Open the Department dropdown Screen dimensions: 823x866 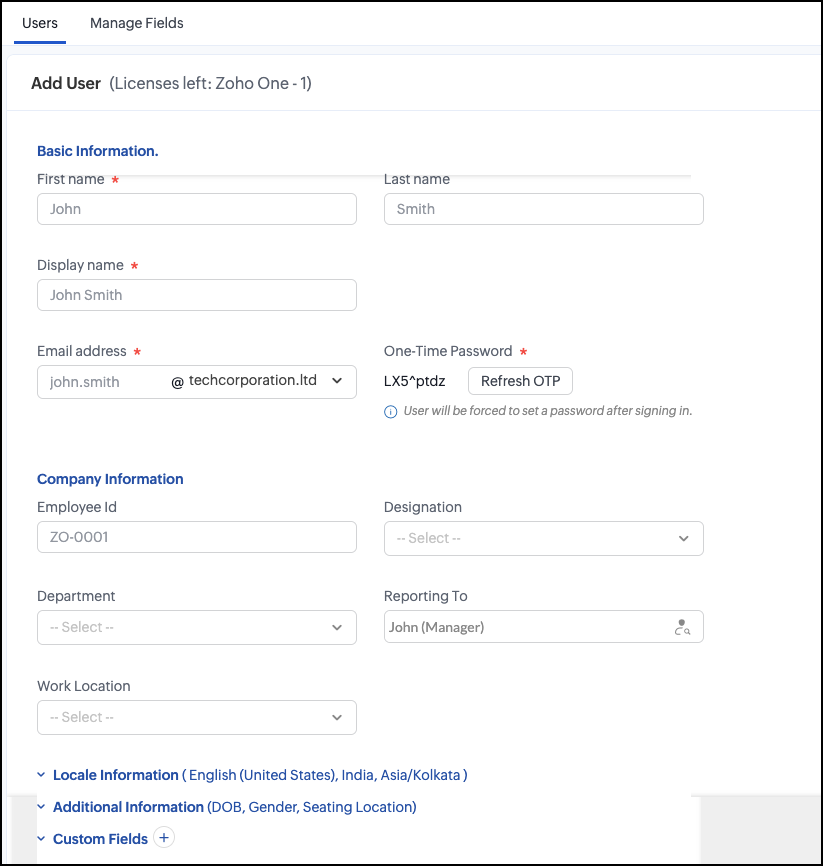196,627
